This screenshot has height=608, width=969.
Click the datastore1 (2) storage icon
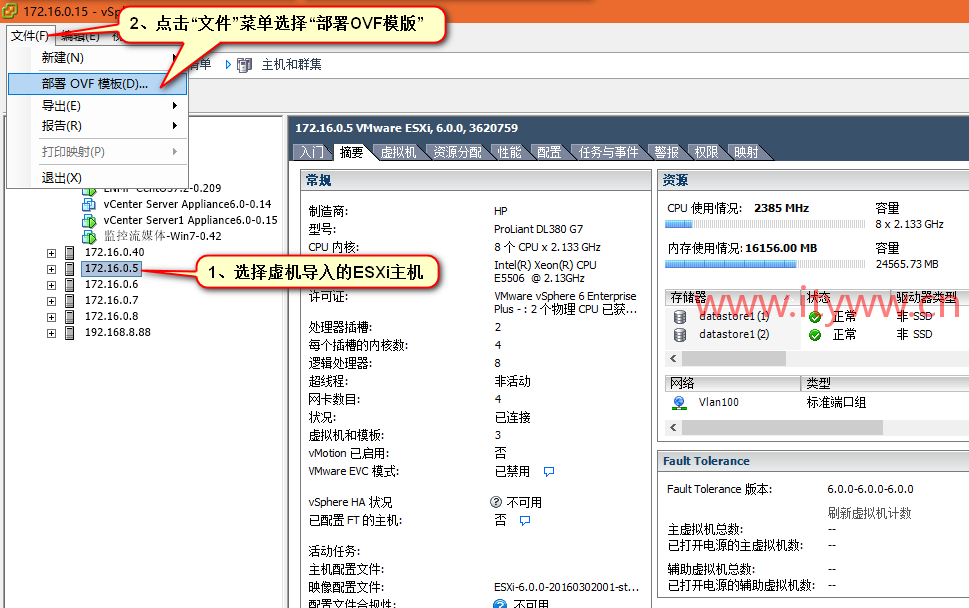[680, 335]
